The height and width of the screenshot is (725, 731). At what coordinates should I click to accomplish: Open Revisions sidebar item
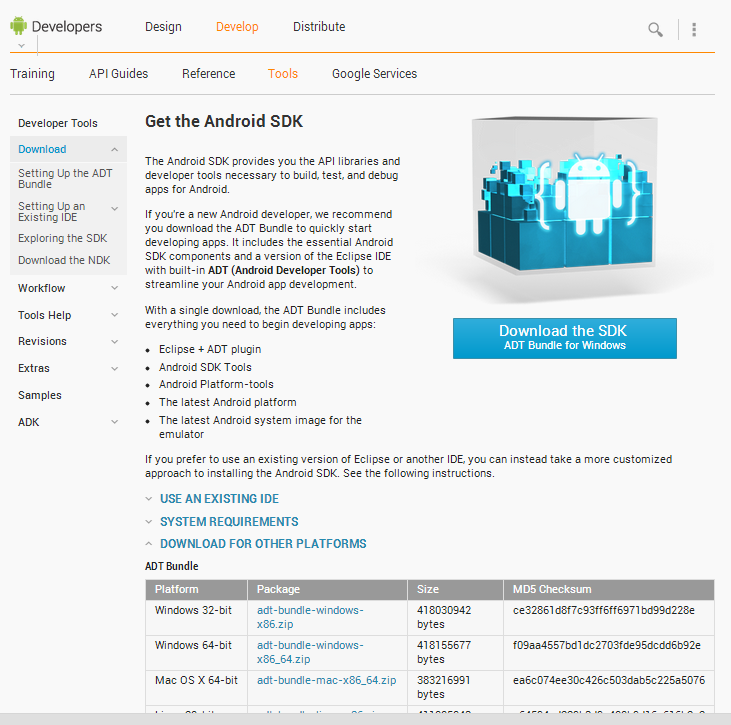click(x=42, y=341)
